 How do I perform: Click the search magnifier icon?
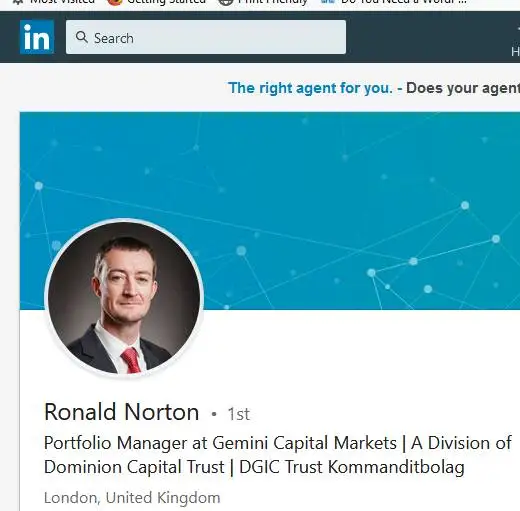pyautogui.click(x=82, y=37)
